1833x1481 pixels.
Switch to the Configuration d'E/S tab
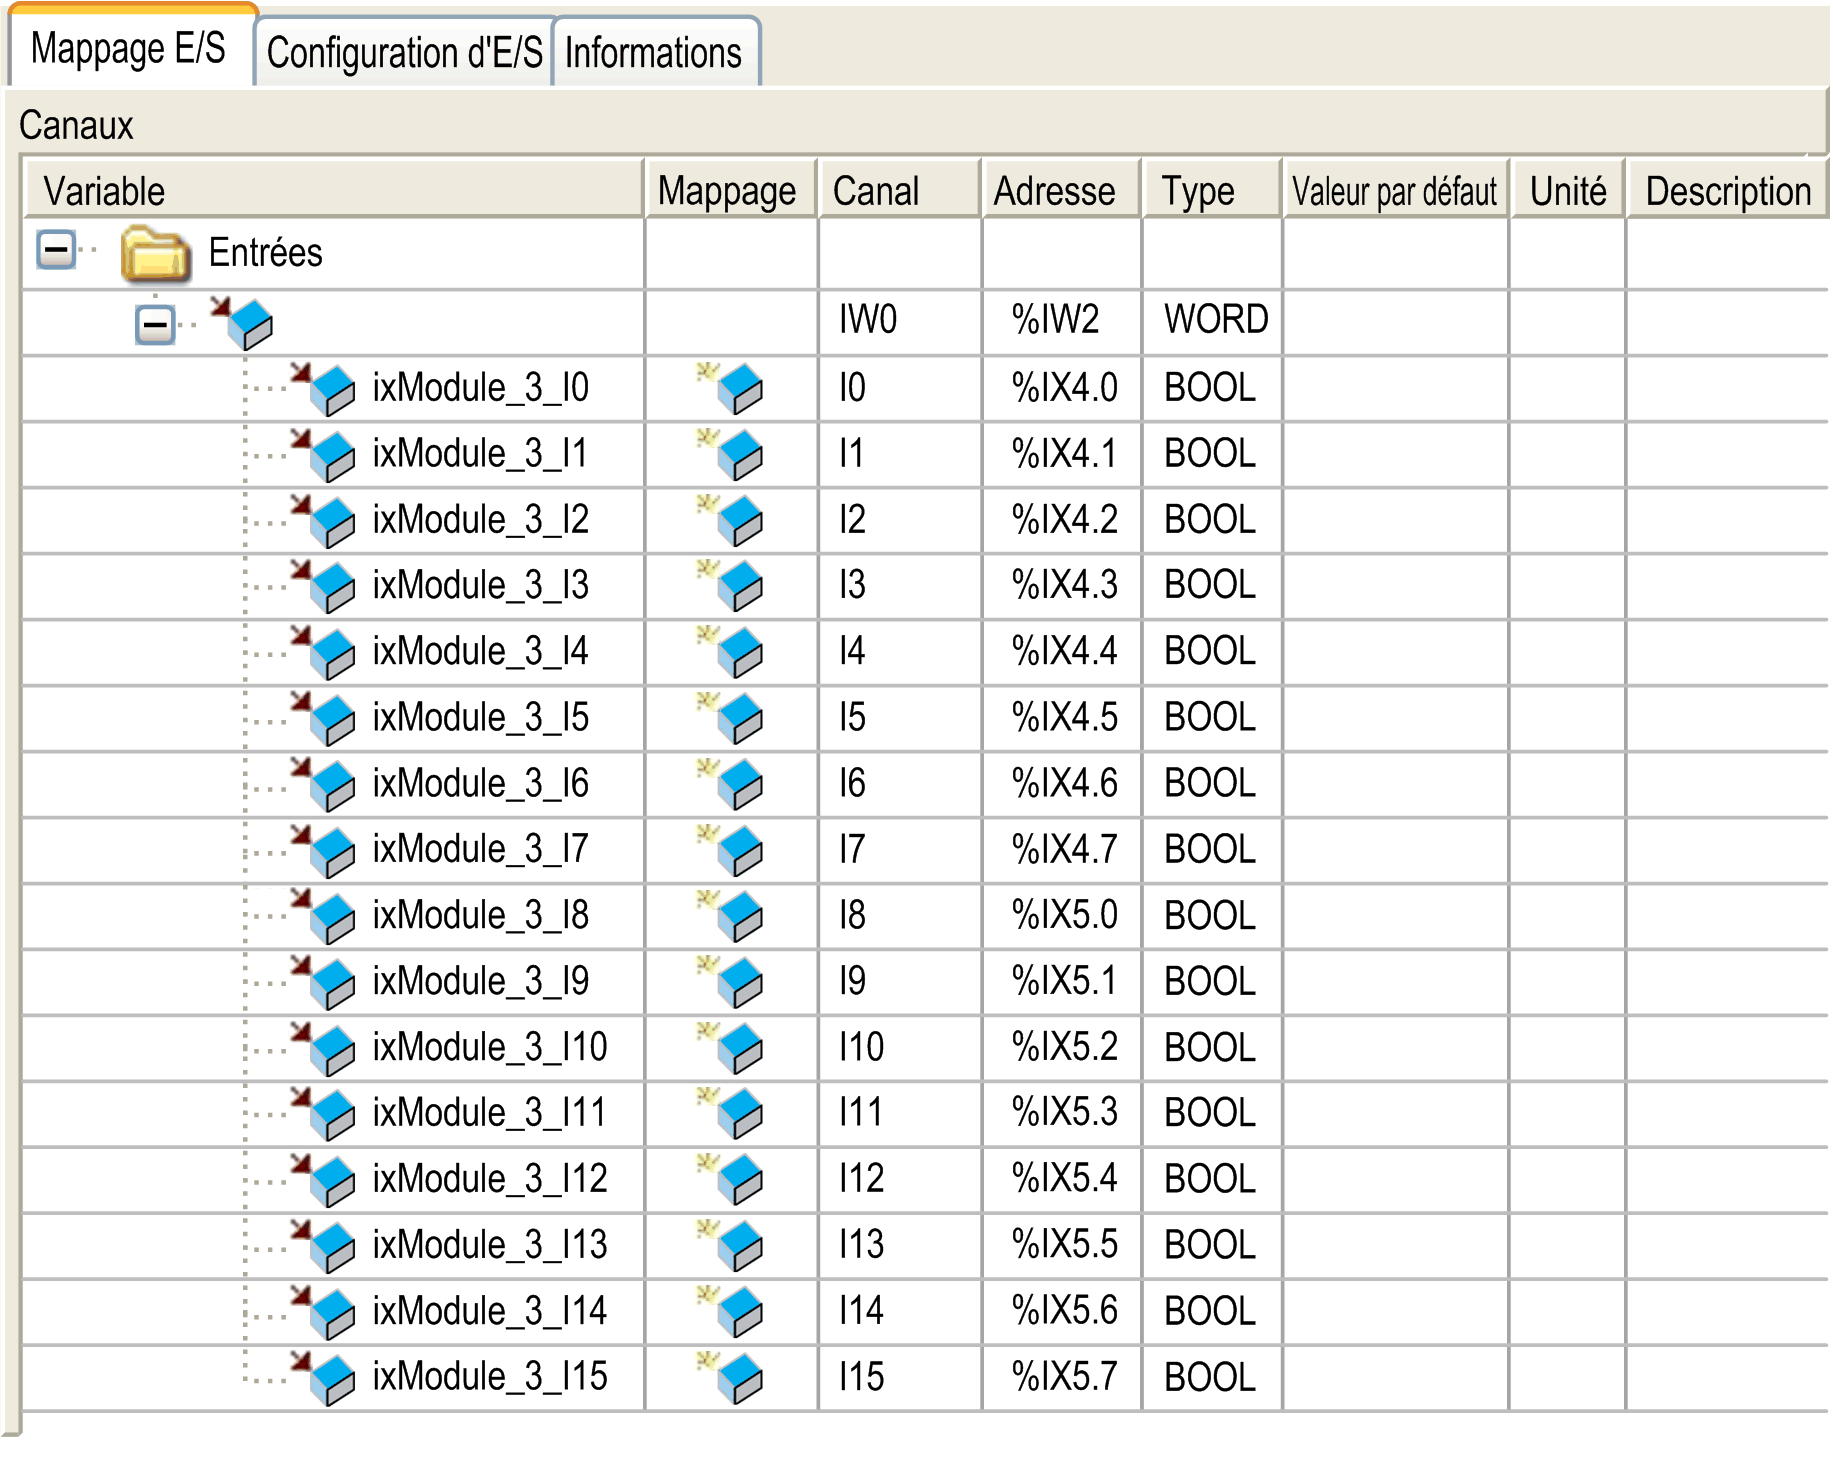click(404, 53)
